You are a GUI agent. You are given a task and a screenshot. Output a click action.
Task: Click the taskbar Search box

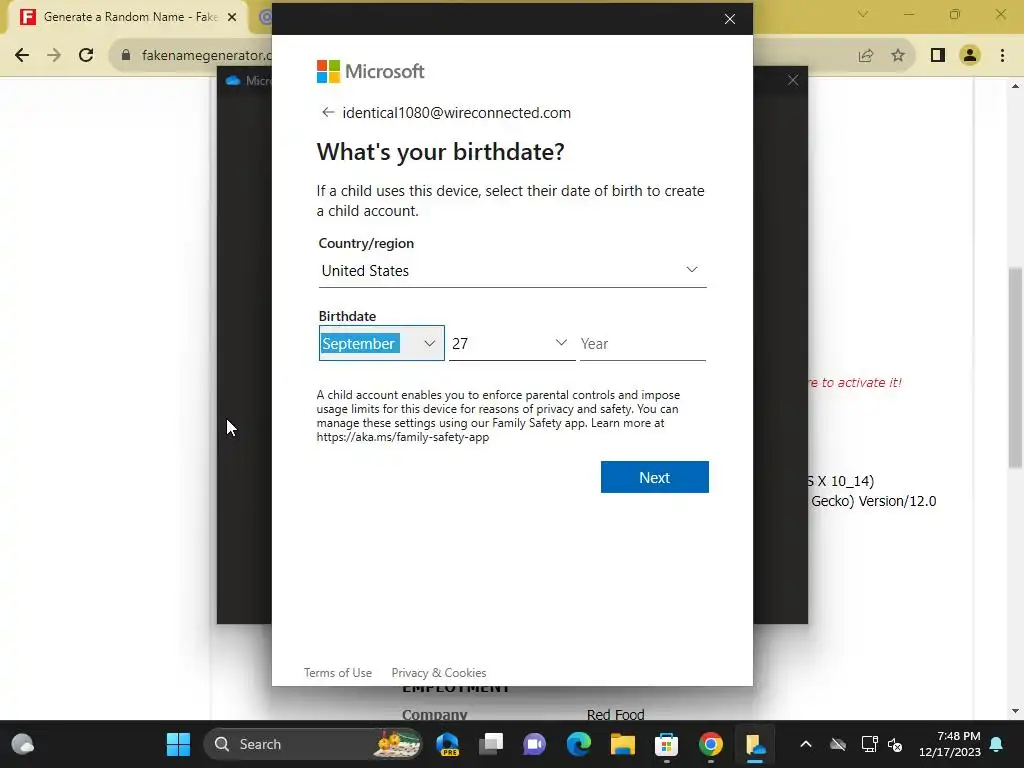[x=314, y=744]
